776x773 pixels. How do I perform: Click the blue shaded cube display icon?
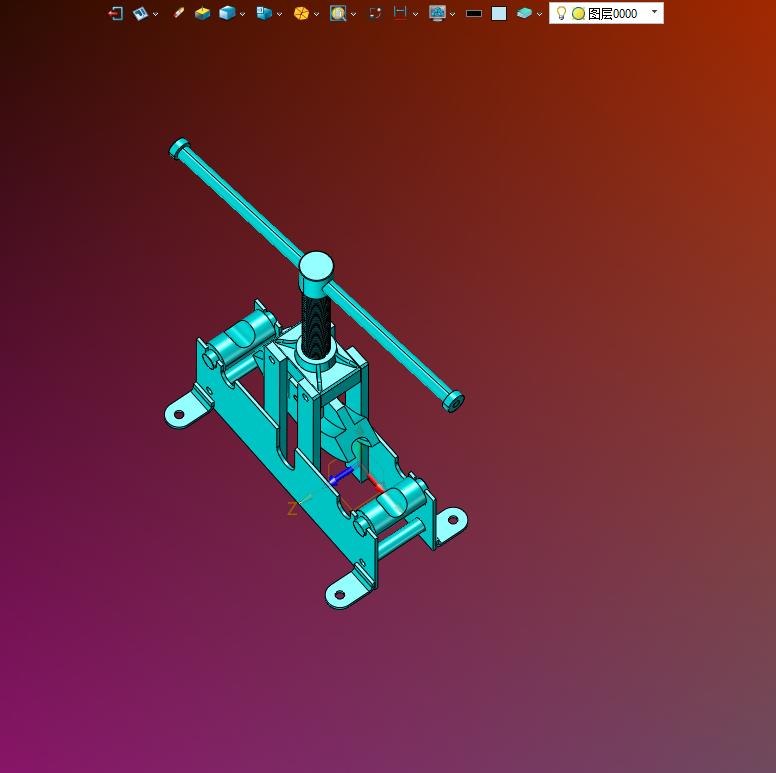pos(227,13)
